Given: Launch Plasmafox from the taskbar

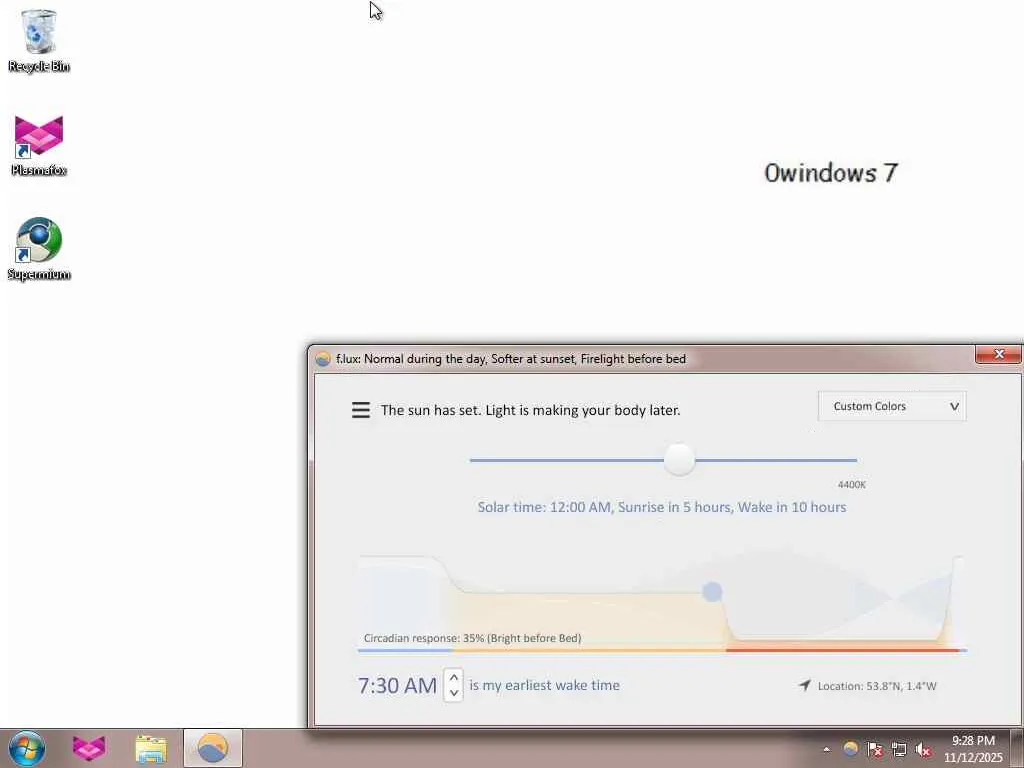Looking at the screenshot, I should [x=89, y=748].
